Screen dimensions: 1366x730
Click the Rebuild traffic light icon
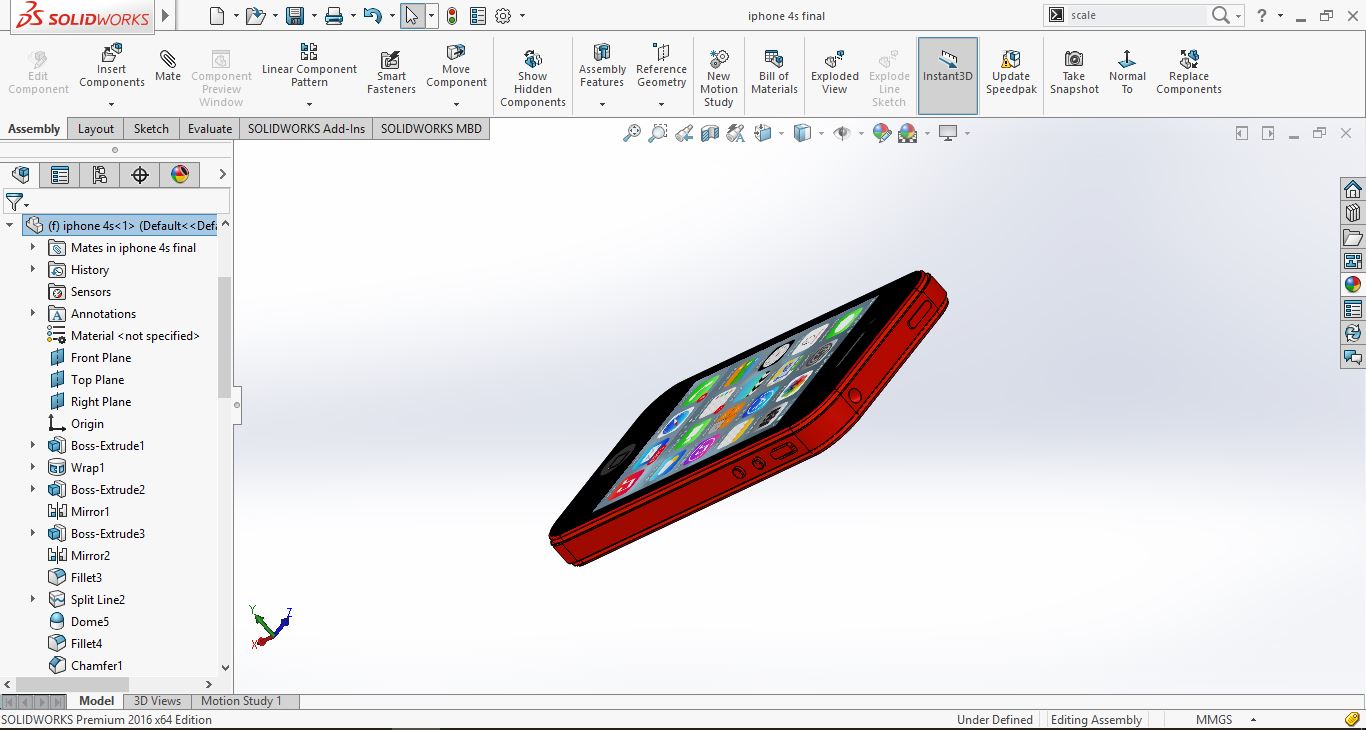[x=452, y=16]
